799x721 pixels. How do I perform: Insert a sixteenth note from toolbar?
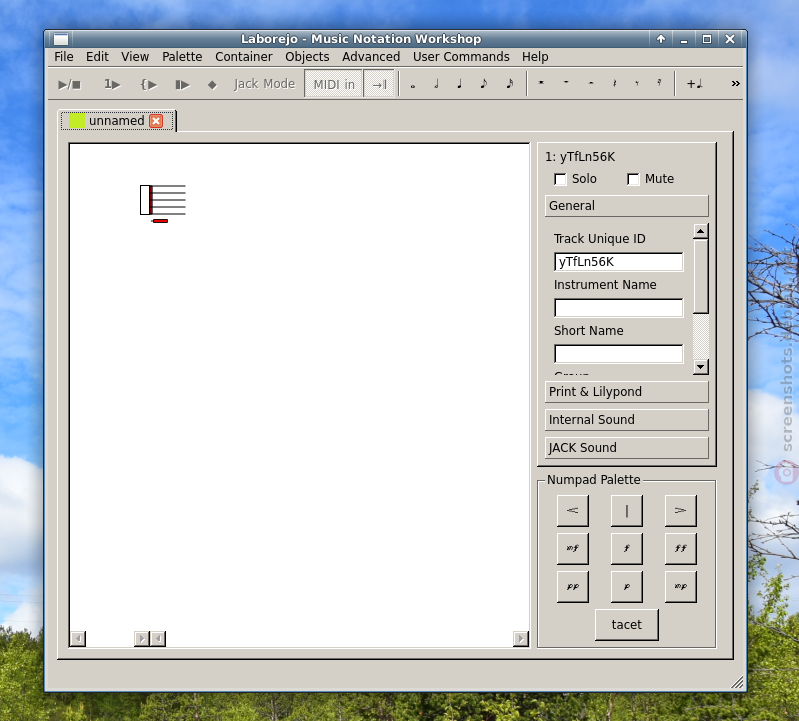510,84
